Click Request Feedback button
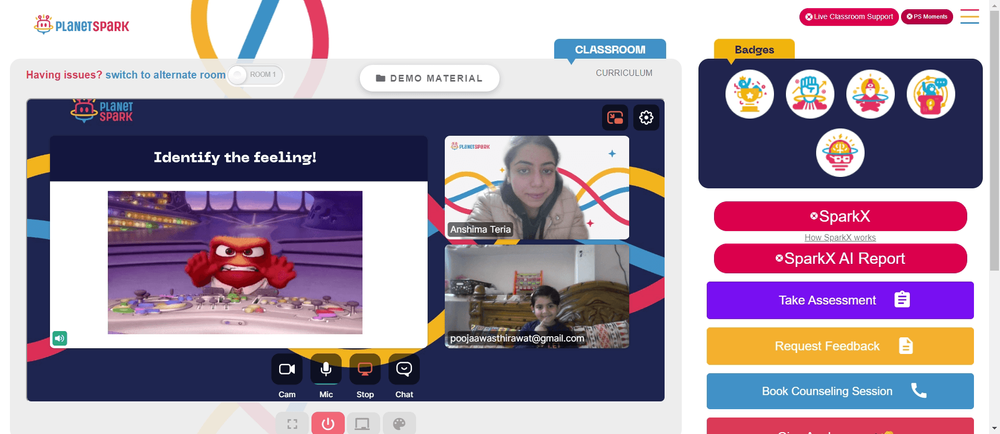The height and width of the screenshot is (434, 1000). coord(840,346)
